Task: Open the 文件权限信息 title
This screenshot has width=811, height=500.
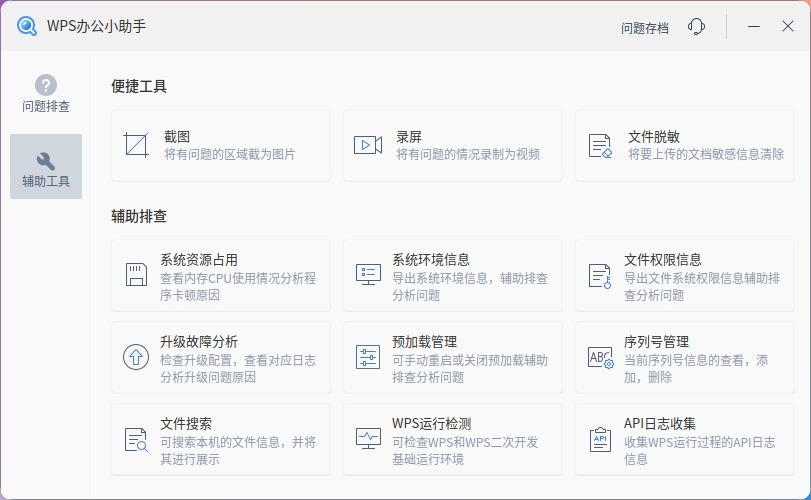Action: tap(663, 260)
